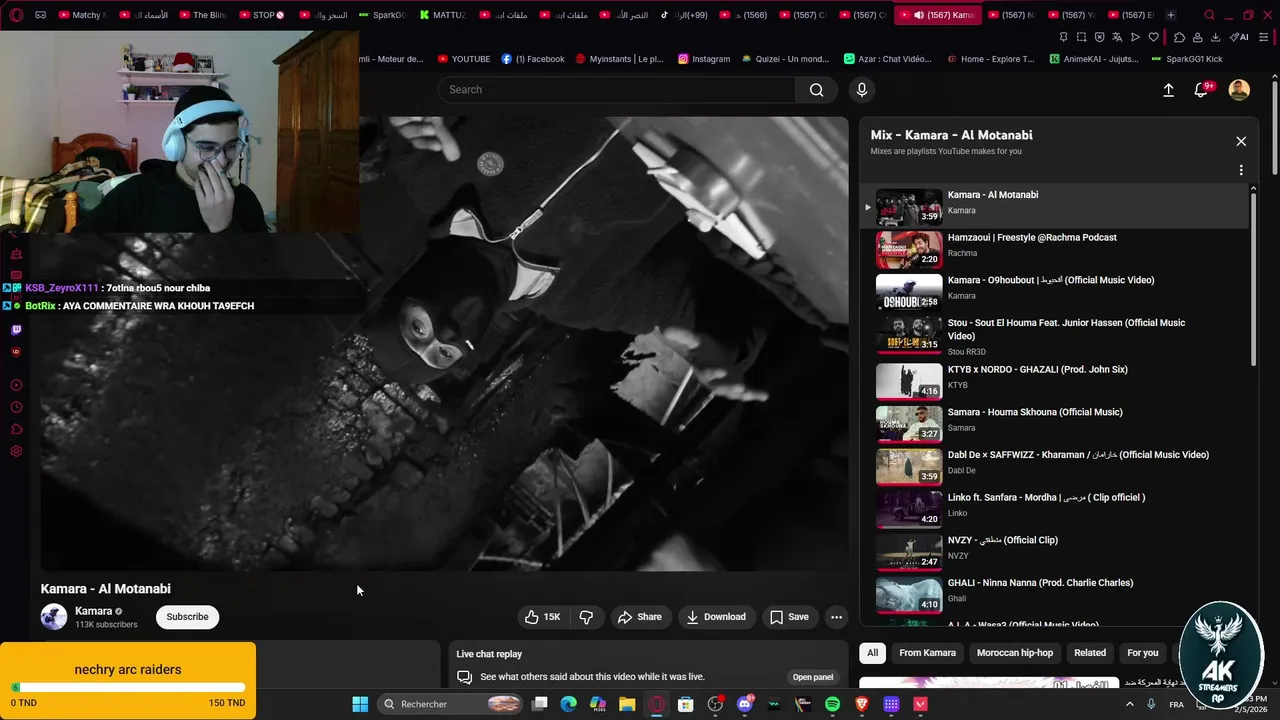Open the browser downloads icon
1280x720 pixels.
coord(1215,37)
